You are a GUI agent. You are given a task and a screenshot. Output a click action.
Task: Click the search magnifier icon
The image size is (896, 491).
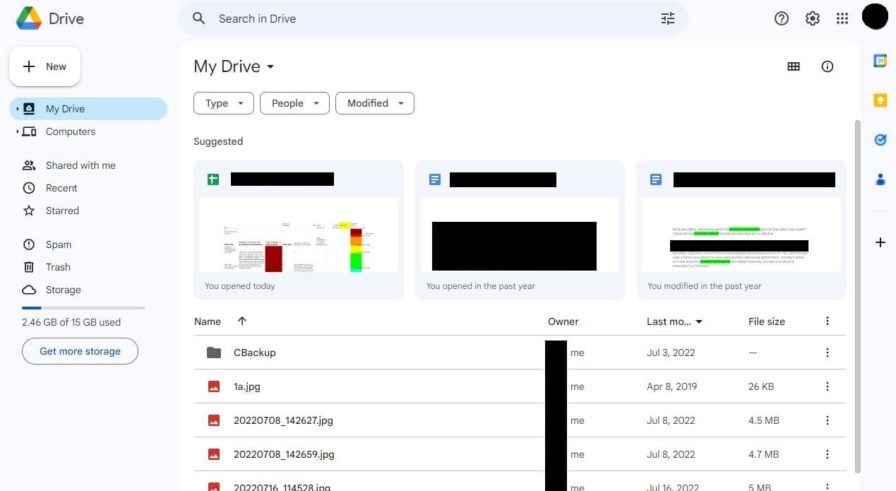(x=198, y=18)
